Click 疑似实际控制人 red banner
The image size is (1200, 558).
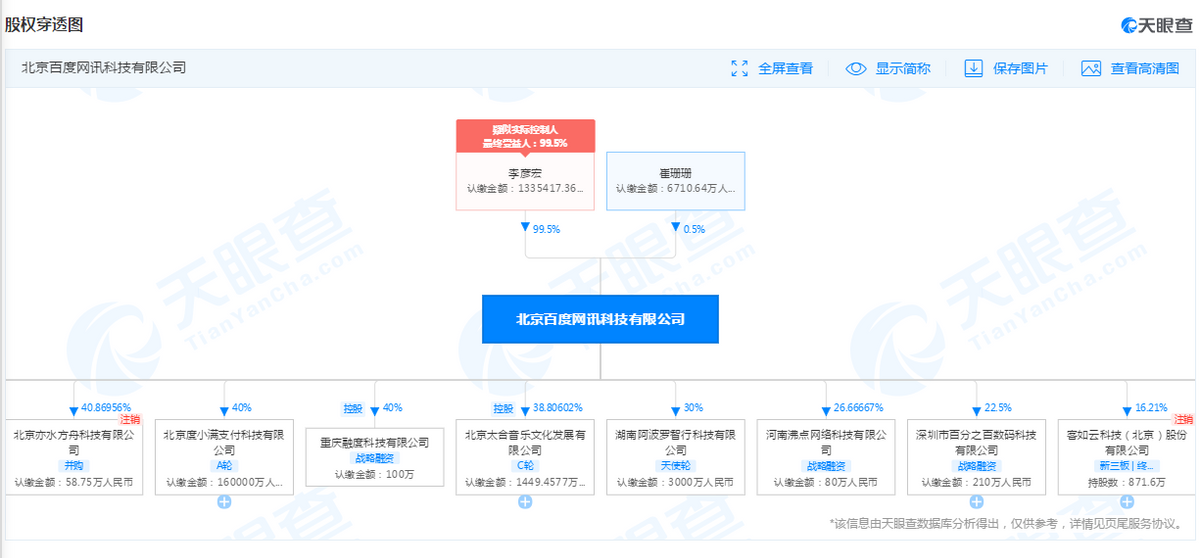(525, 136)
